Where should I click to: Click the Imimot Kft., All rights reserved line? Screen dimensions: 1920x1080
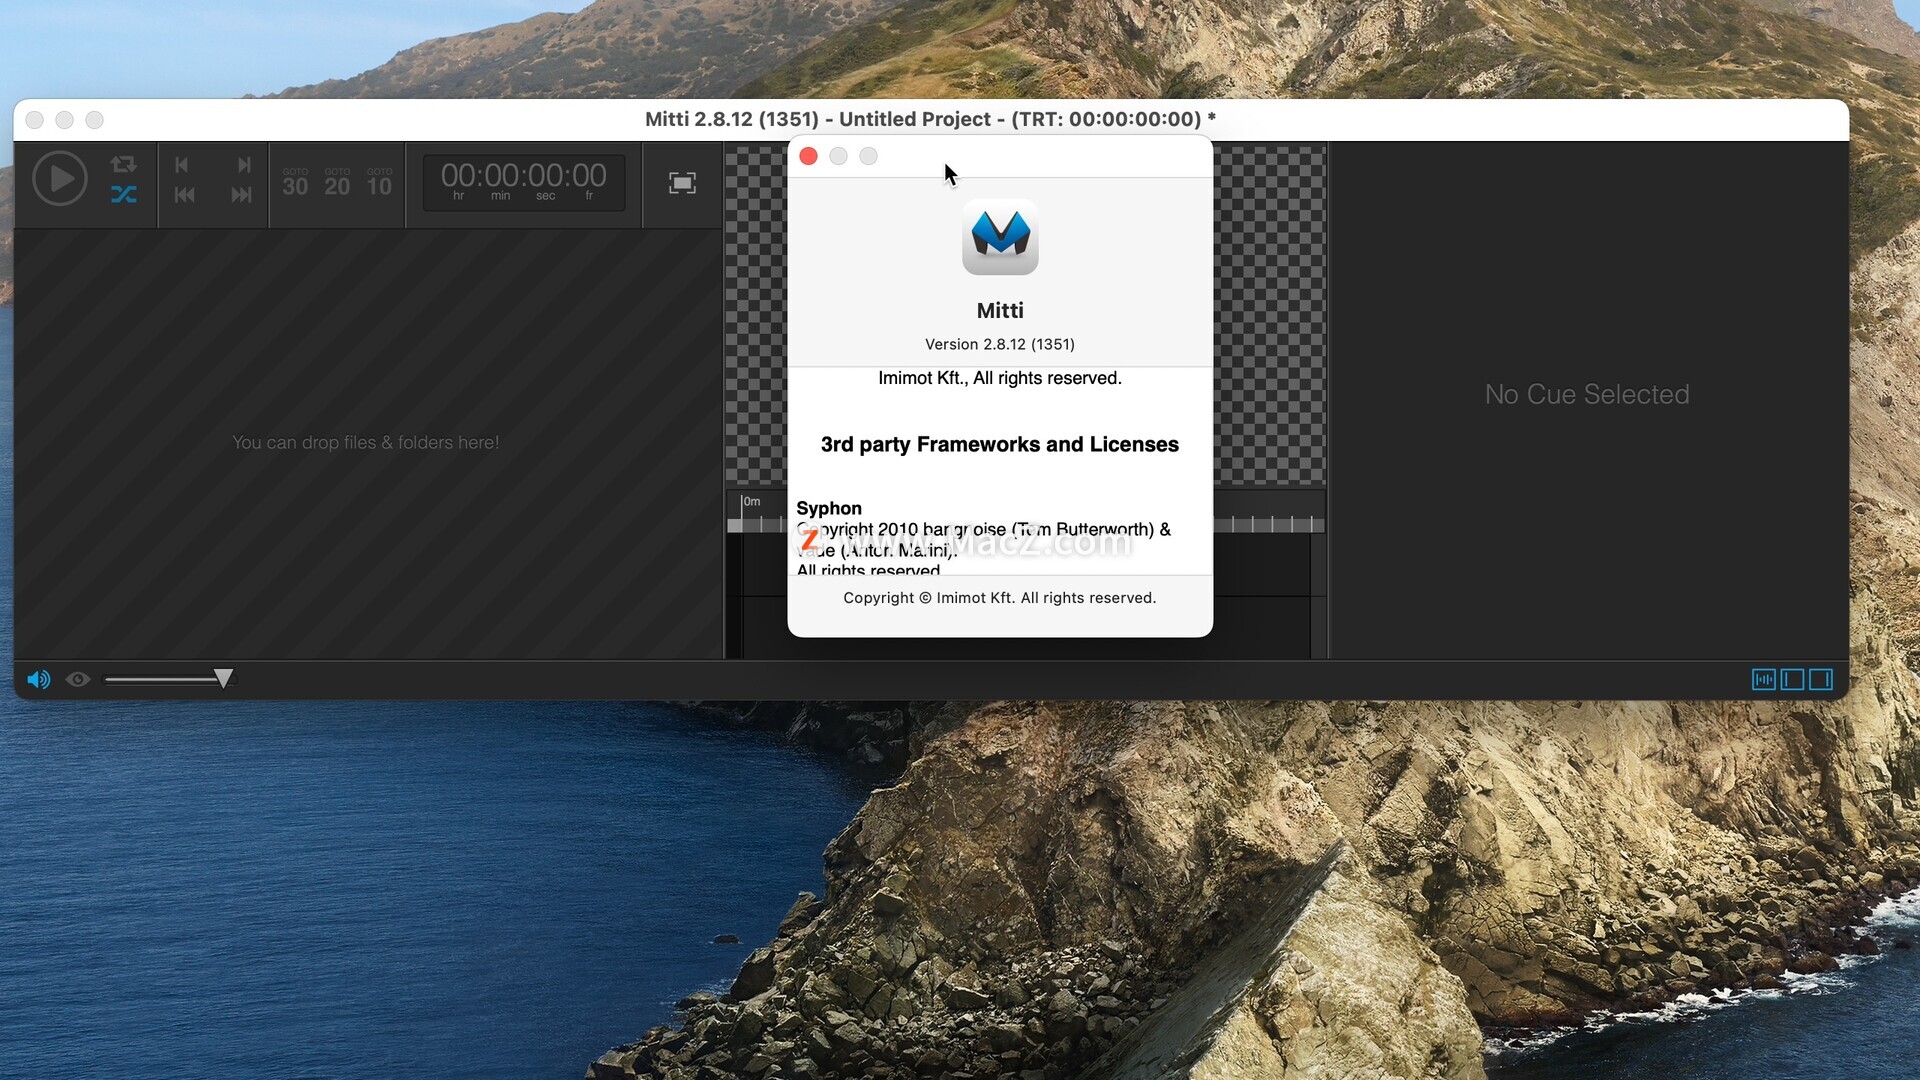[x=1000, y=378]
